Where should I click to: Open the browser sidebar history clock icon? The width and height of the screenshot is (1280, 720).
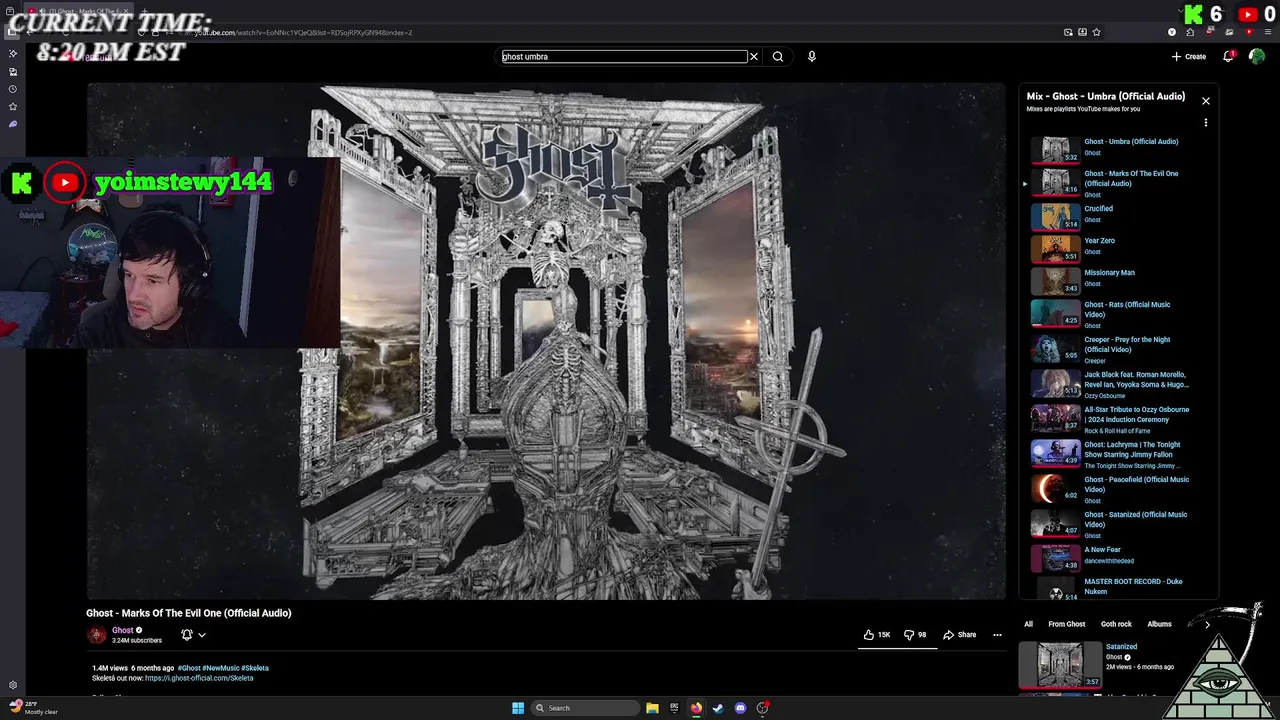click(13, 89)
